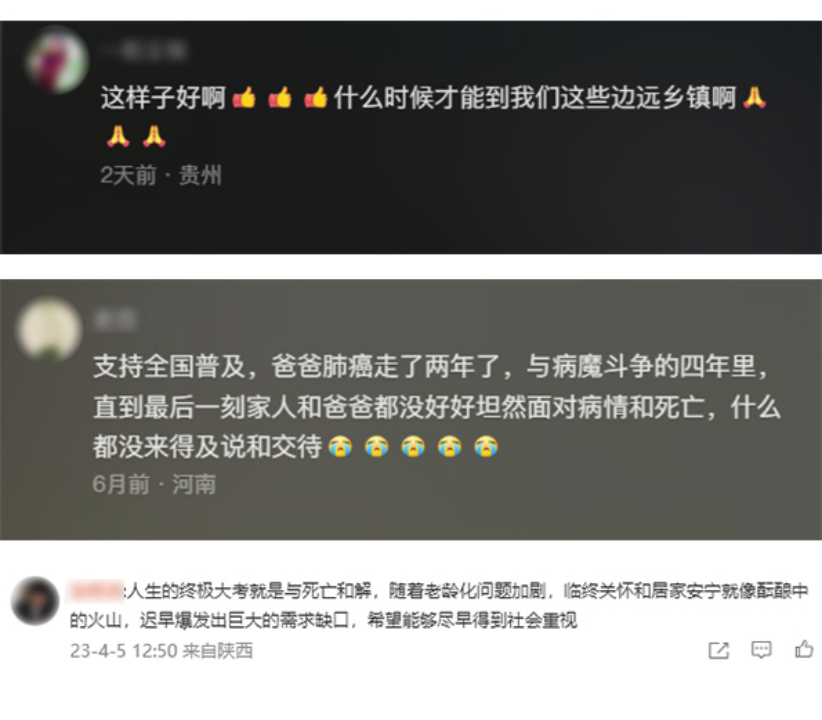Like the Shaanxi comment with the thumbs-up icon
This screenshot has height=720, width=822.
[804, 649]
